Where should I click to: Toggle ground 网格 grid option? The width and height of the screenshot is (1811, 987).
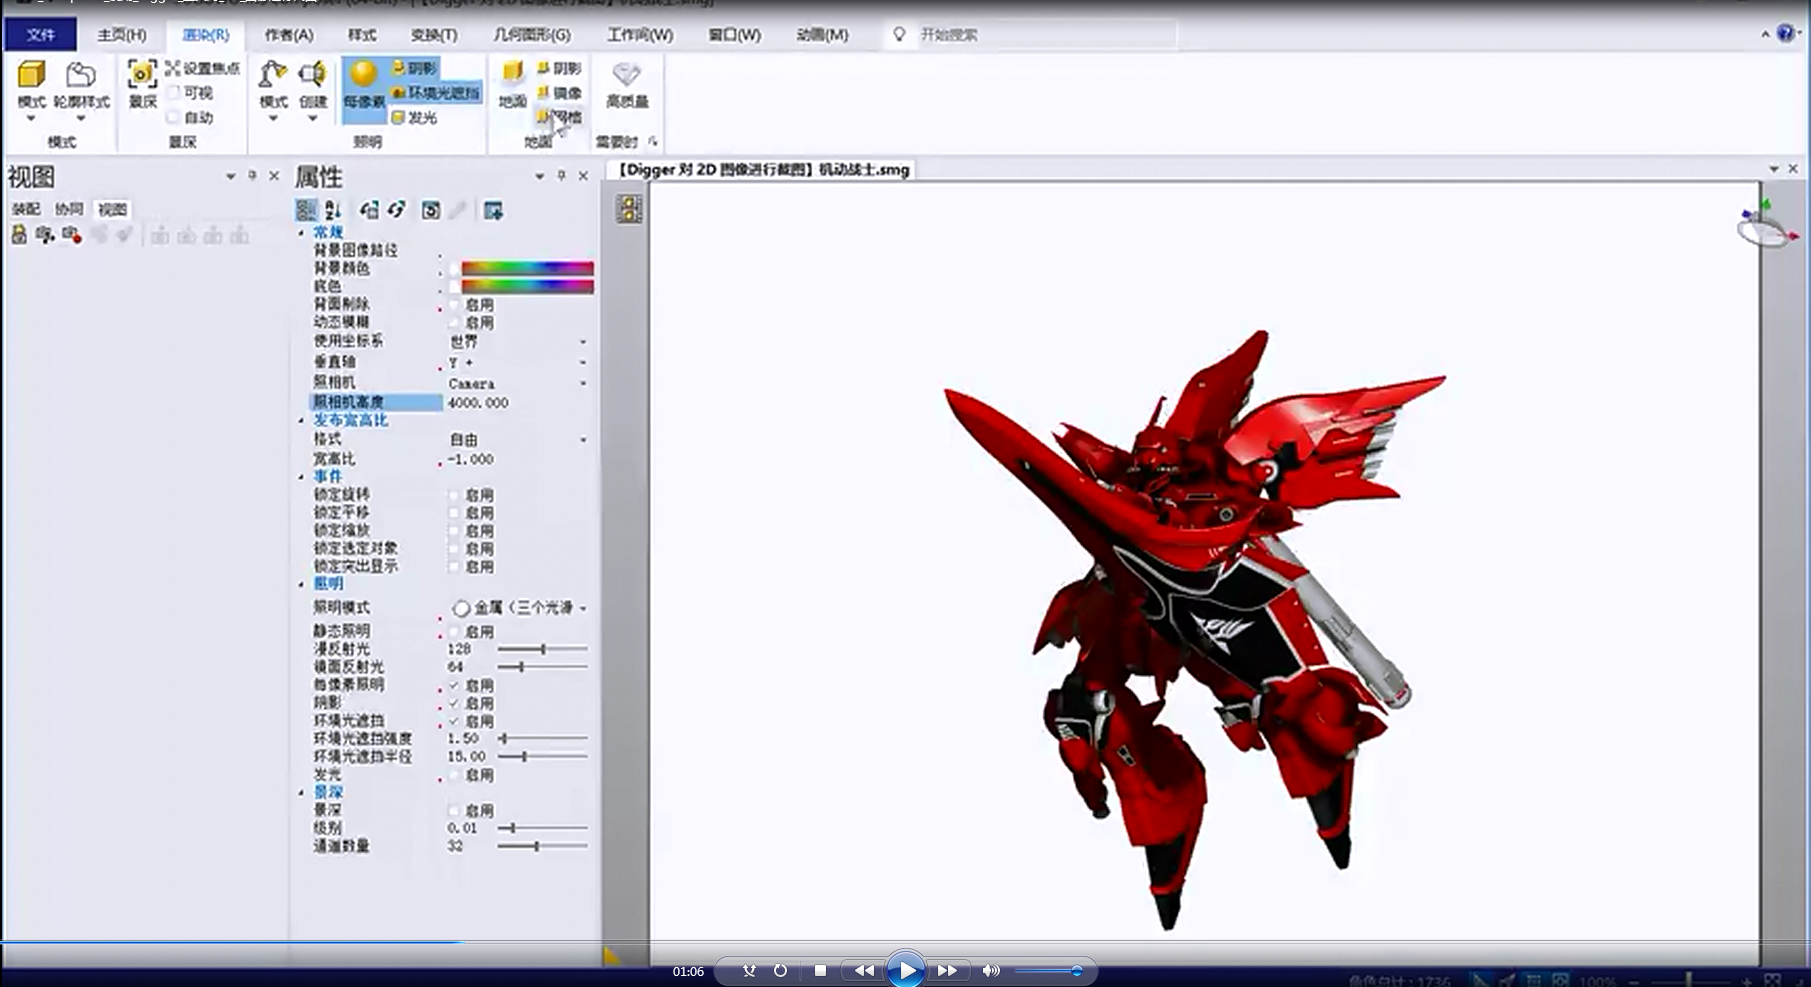(x=559, y=117)
